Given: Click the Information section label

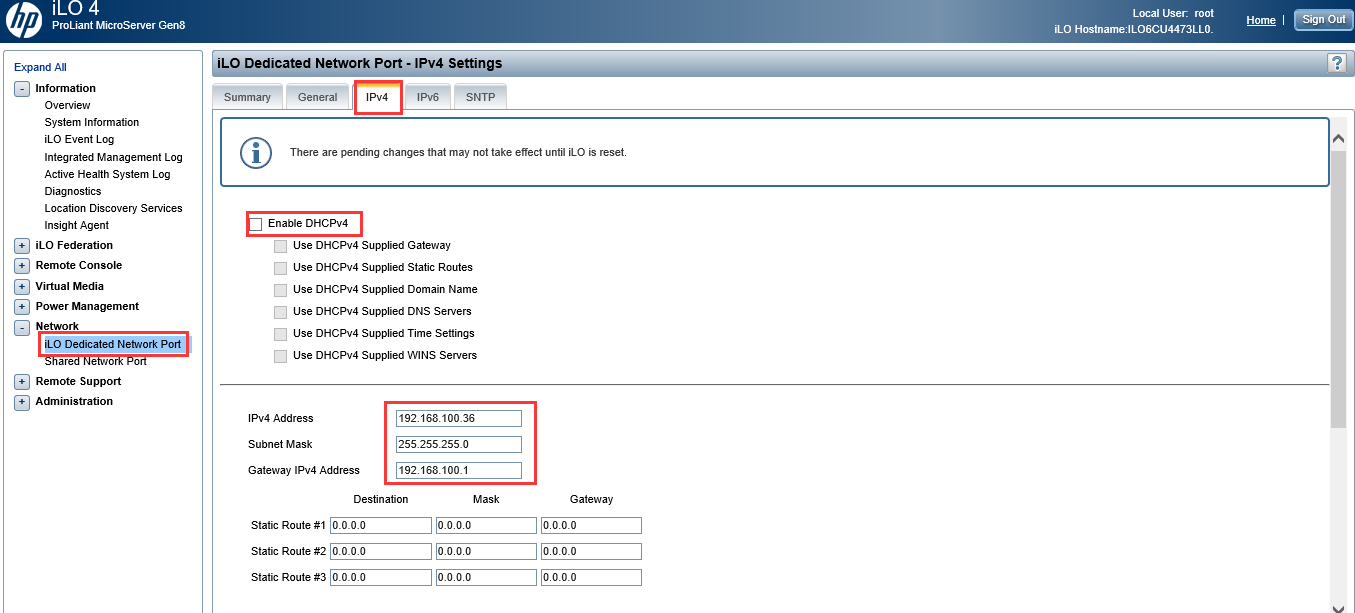Looking at the screenshot, I should (x=65, y=89).
